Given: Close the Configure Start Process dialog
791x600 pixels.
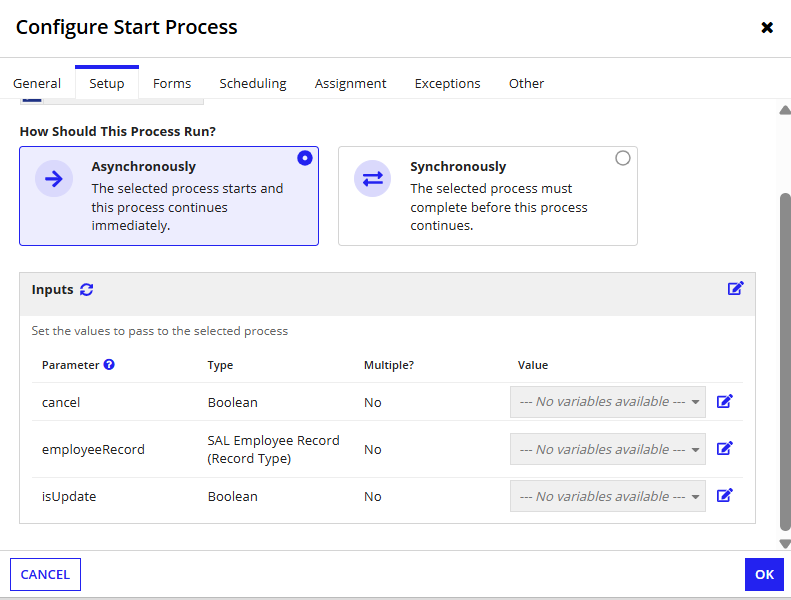Looking at the screenshot, I should pyautogui.click(x=767, y=27).
